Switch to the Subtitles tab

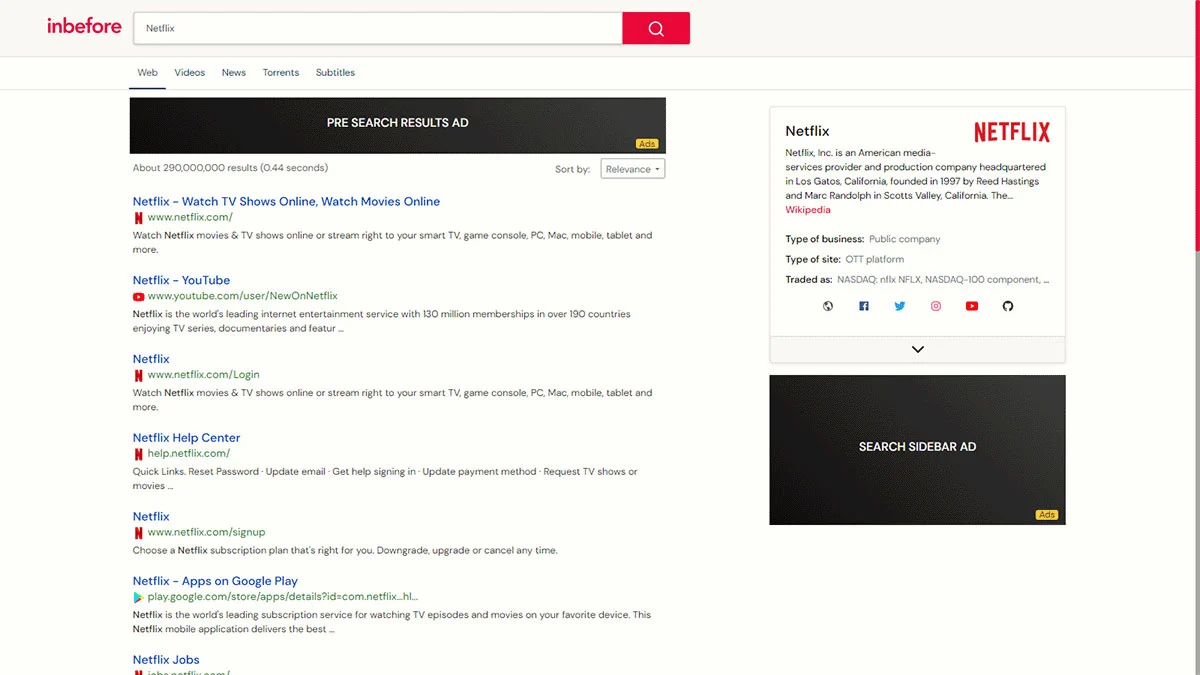335,73
